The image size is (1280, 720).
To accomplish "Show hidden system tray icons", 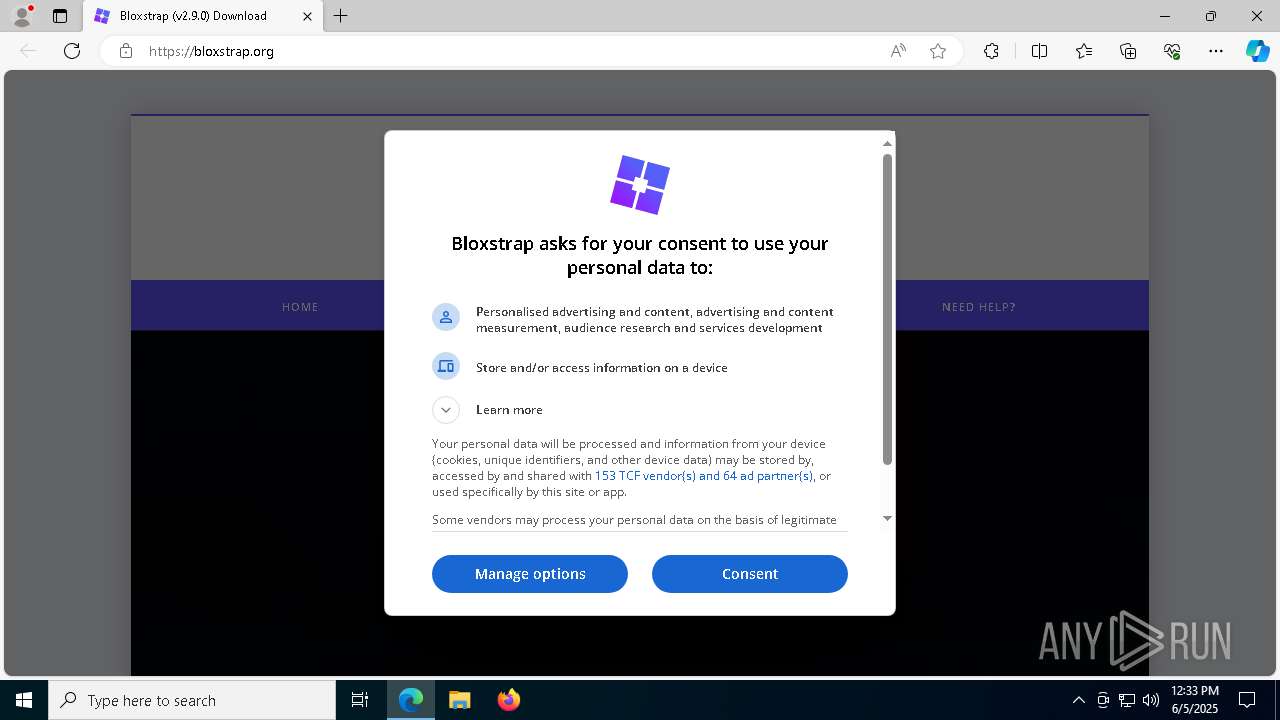I will pos(1078,700).
